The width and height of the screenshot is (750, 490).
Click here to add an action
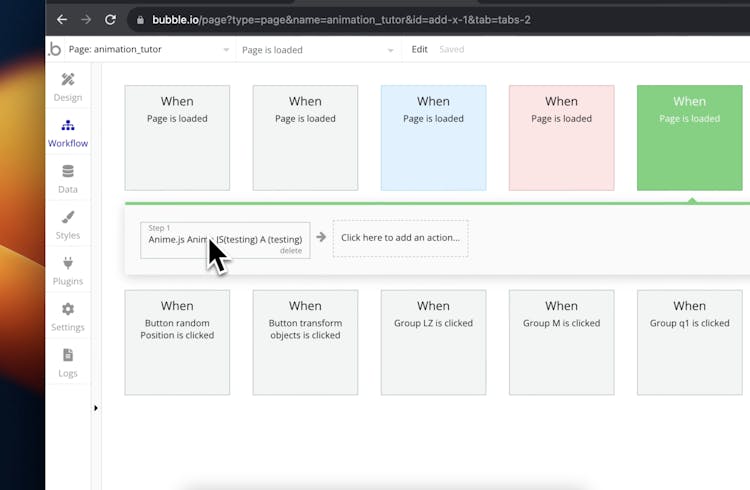[400, 238]
